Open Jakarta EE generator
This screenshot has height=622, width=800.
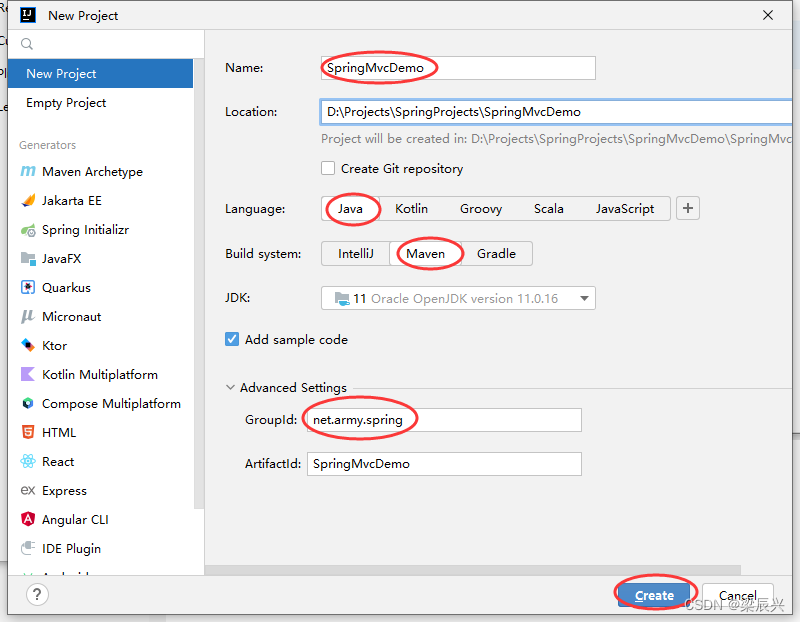101,201
